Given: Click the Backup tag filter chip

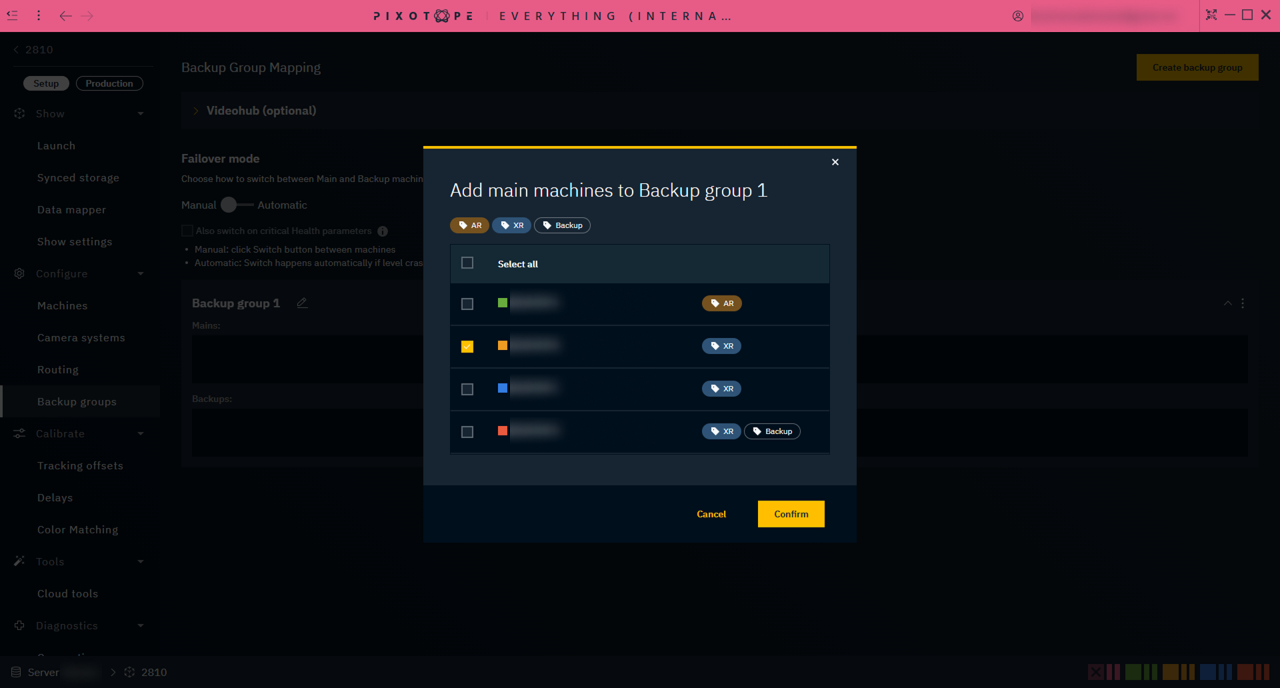Looking at the screenshot, I should pos(562,225).
